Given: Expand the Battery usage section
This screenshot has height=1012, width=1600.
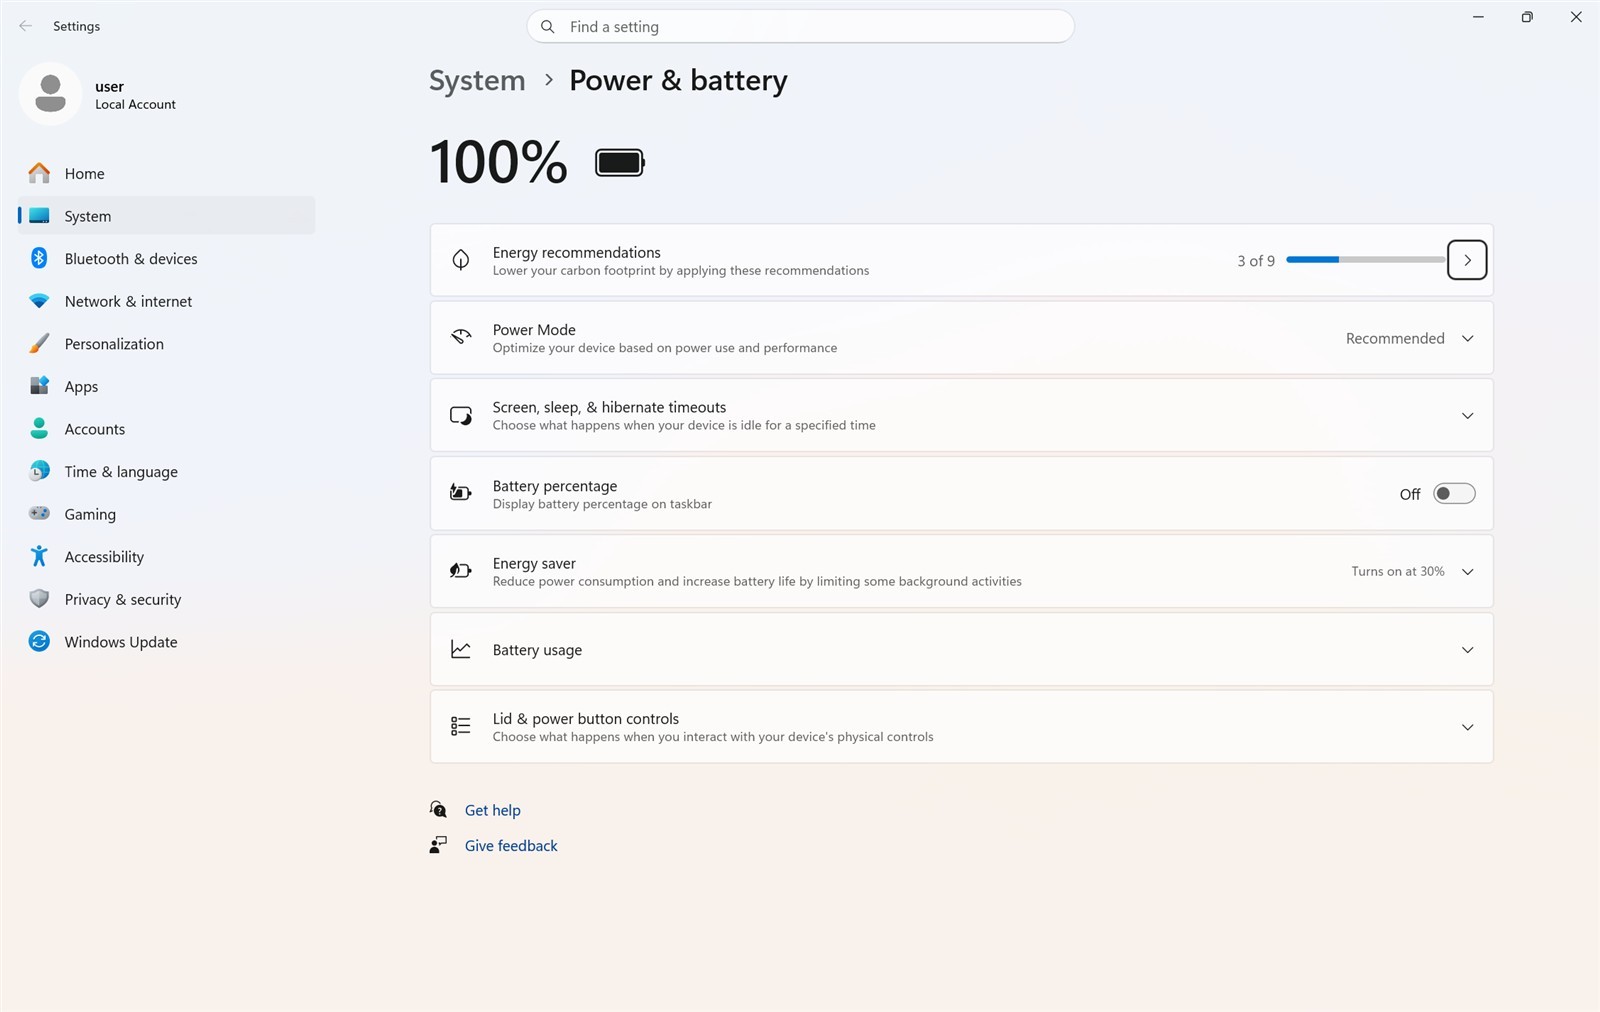Looking at the screenshot, I should (x=962, y=649).
